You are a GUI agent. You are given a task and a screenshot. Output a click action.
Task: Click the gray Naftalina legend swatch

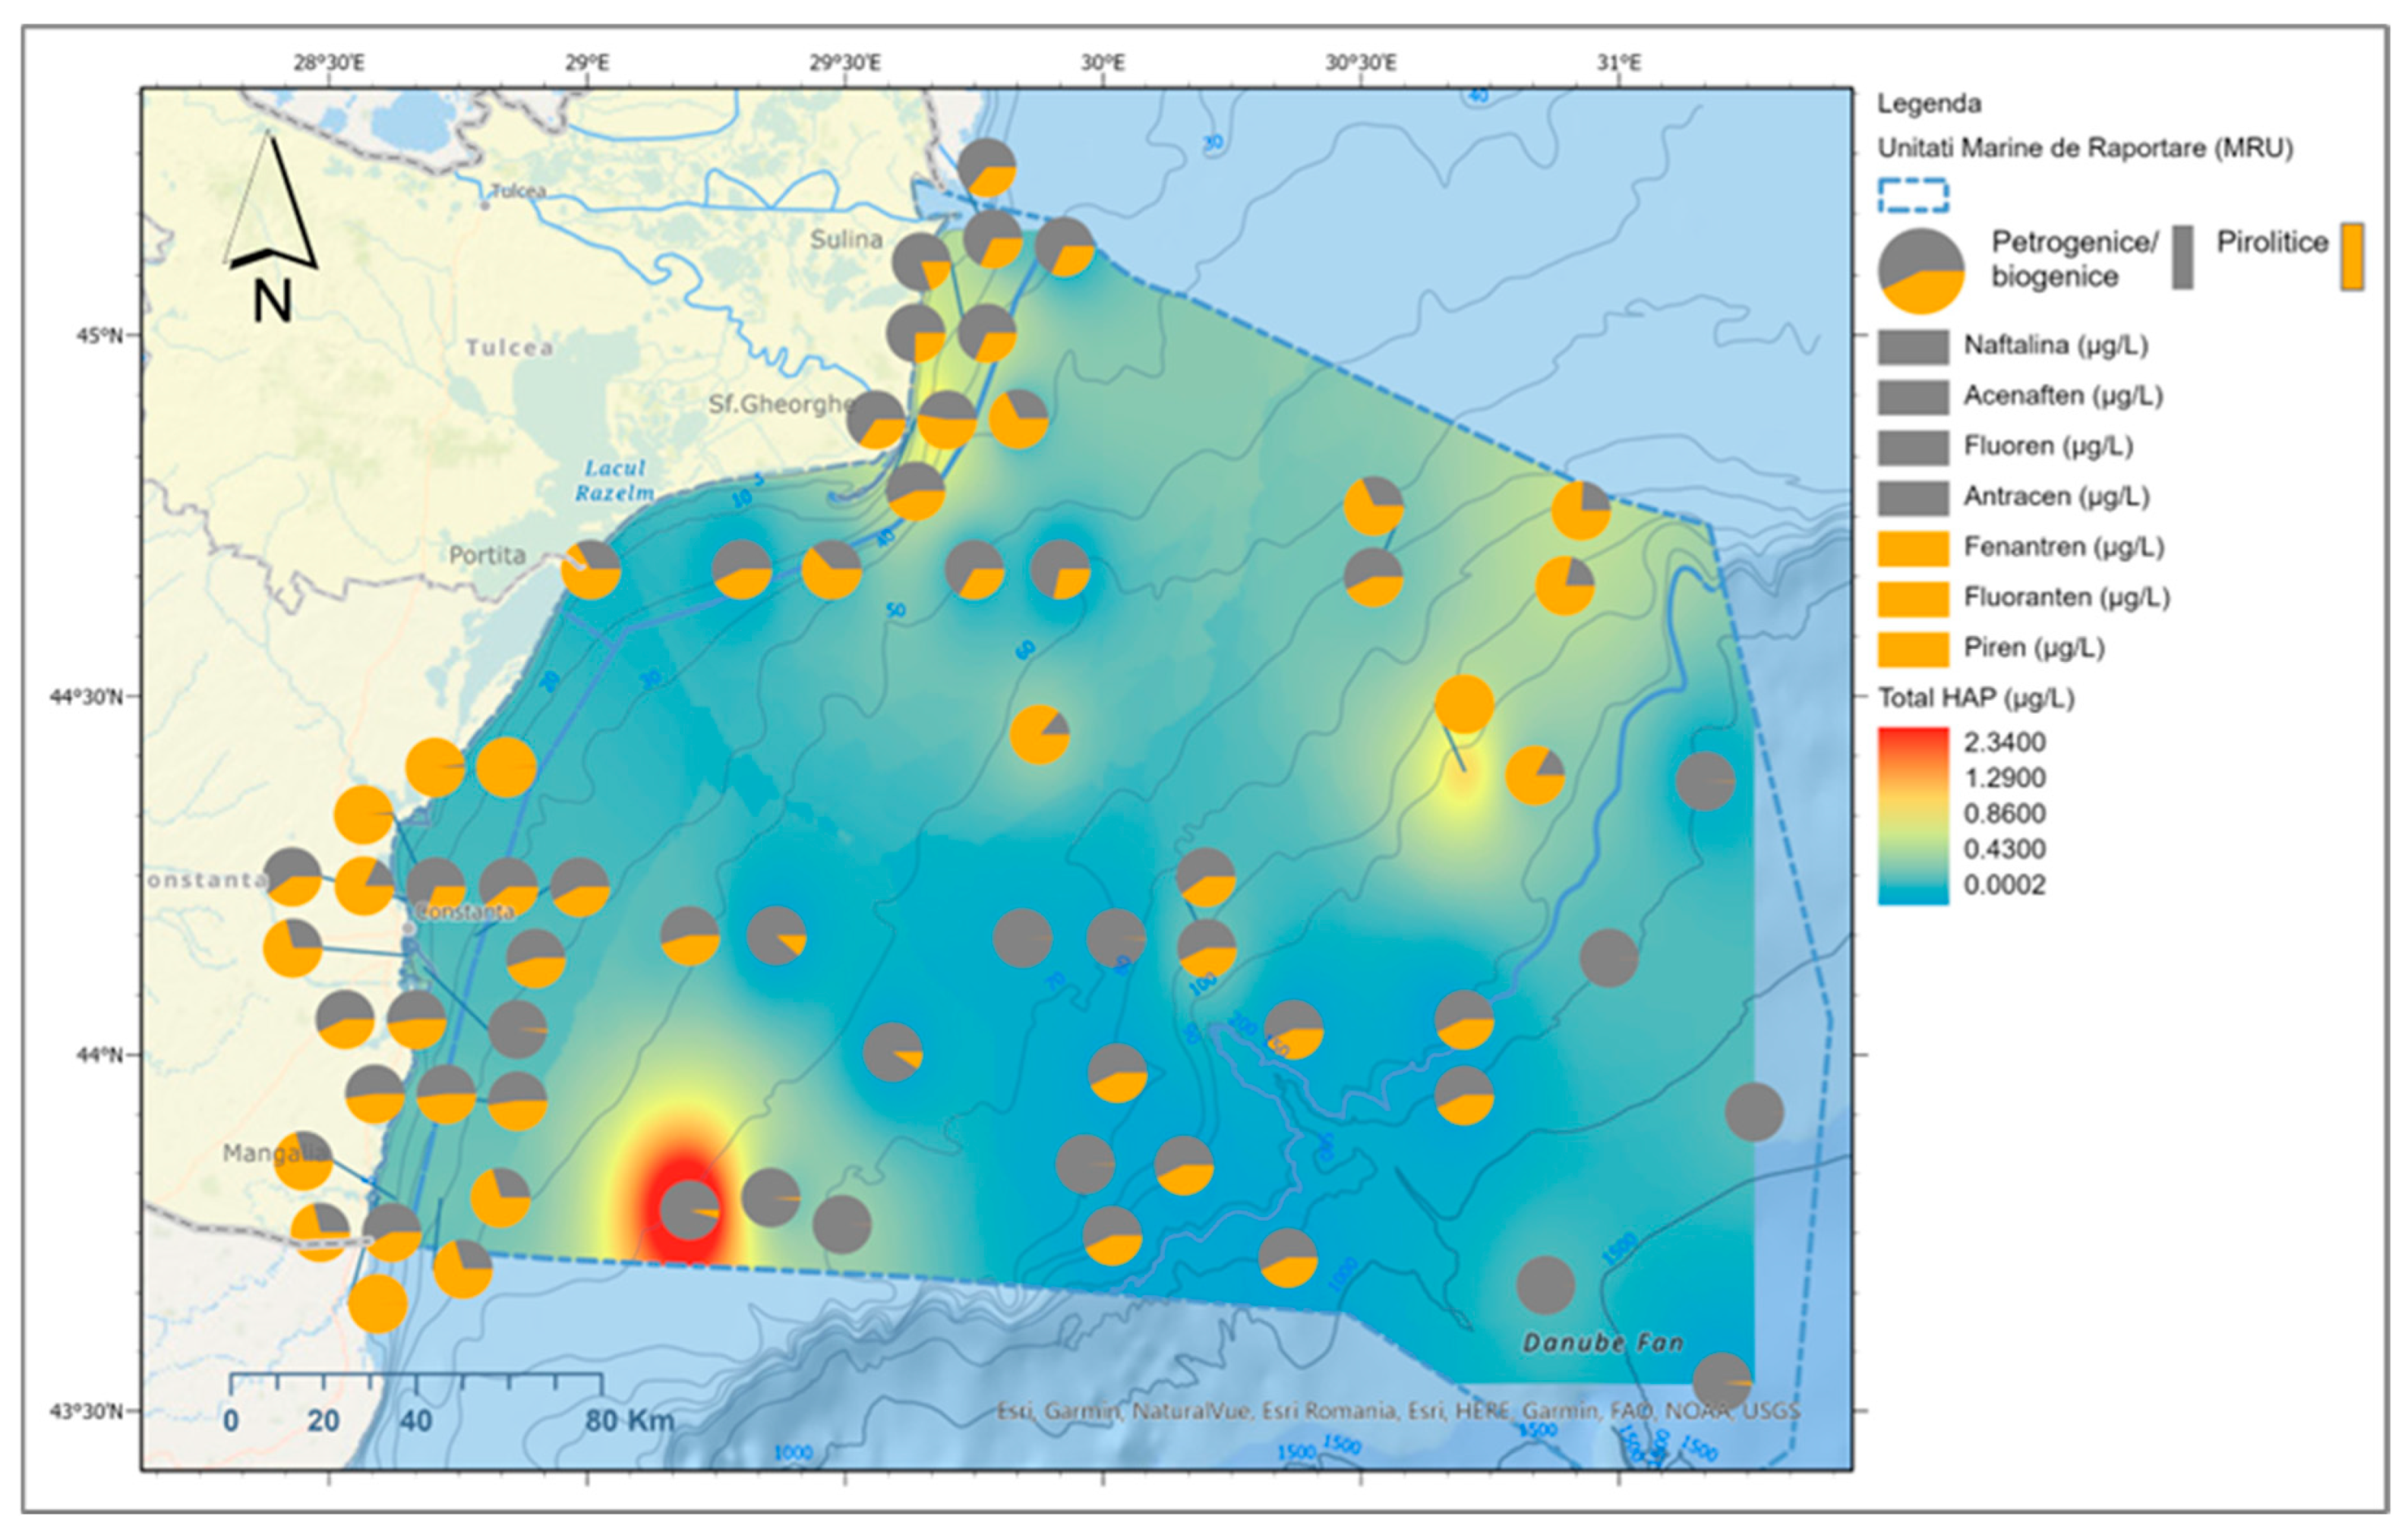pyautogui.click(x=1912, y=346)
